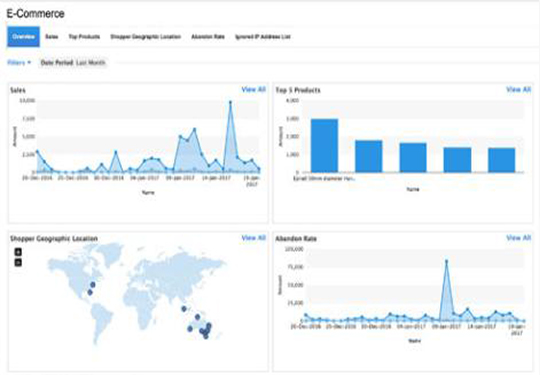540x375 pixels.
Task: Open the Abandon Rate tab
Action: pyautogui.click(x=208, y=37)
